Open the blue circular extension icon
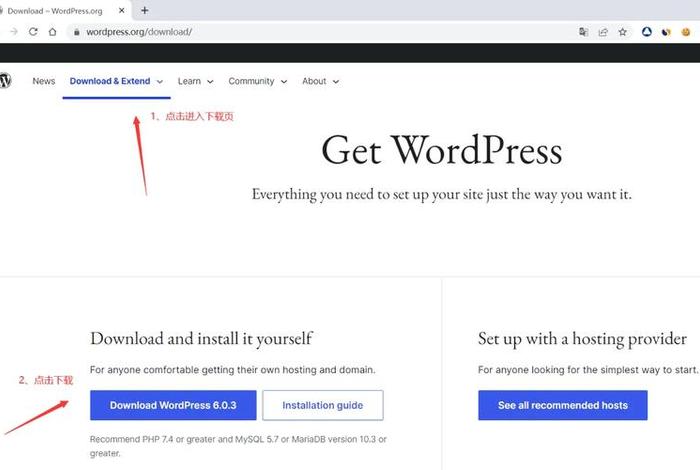700x470 pixels. point(646,32)
